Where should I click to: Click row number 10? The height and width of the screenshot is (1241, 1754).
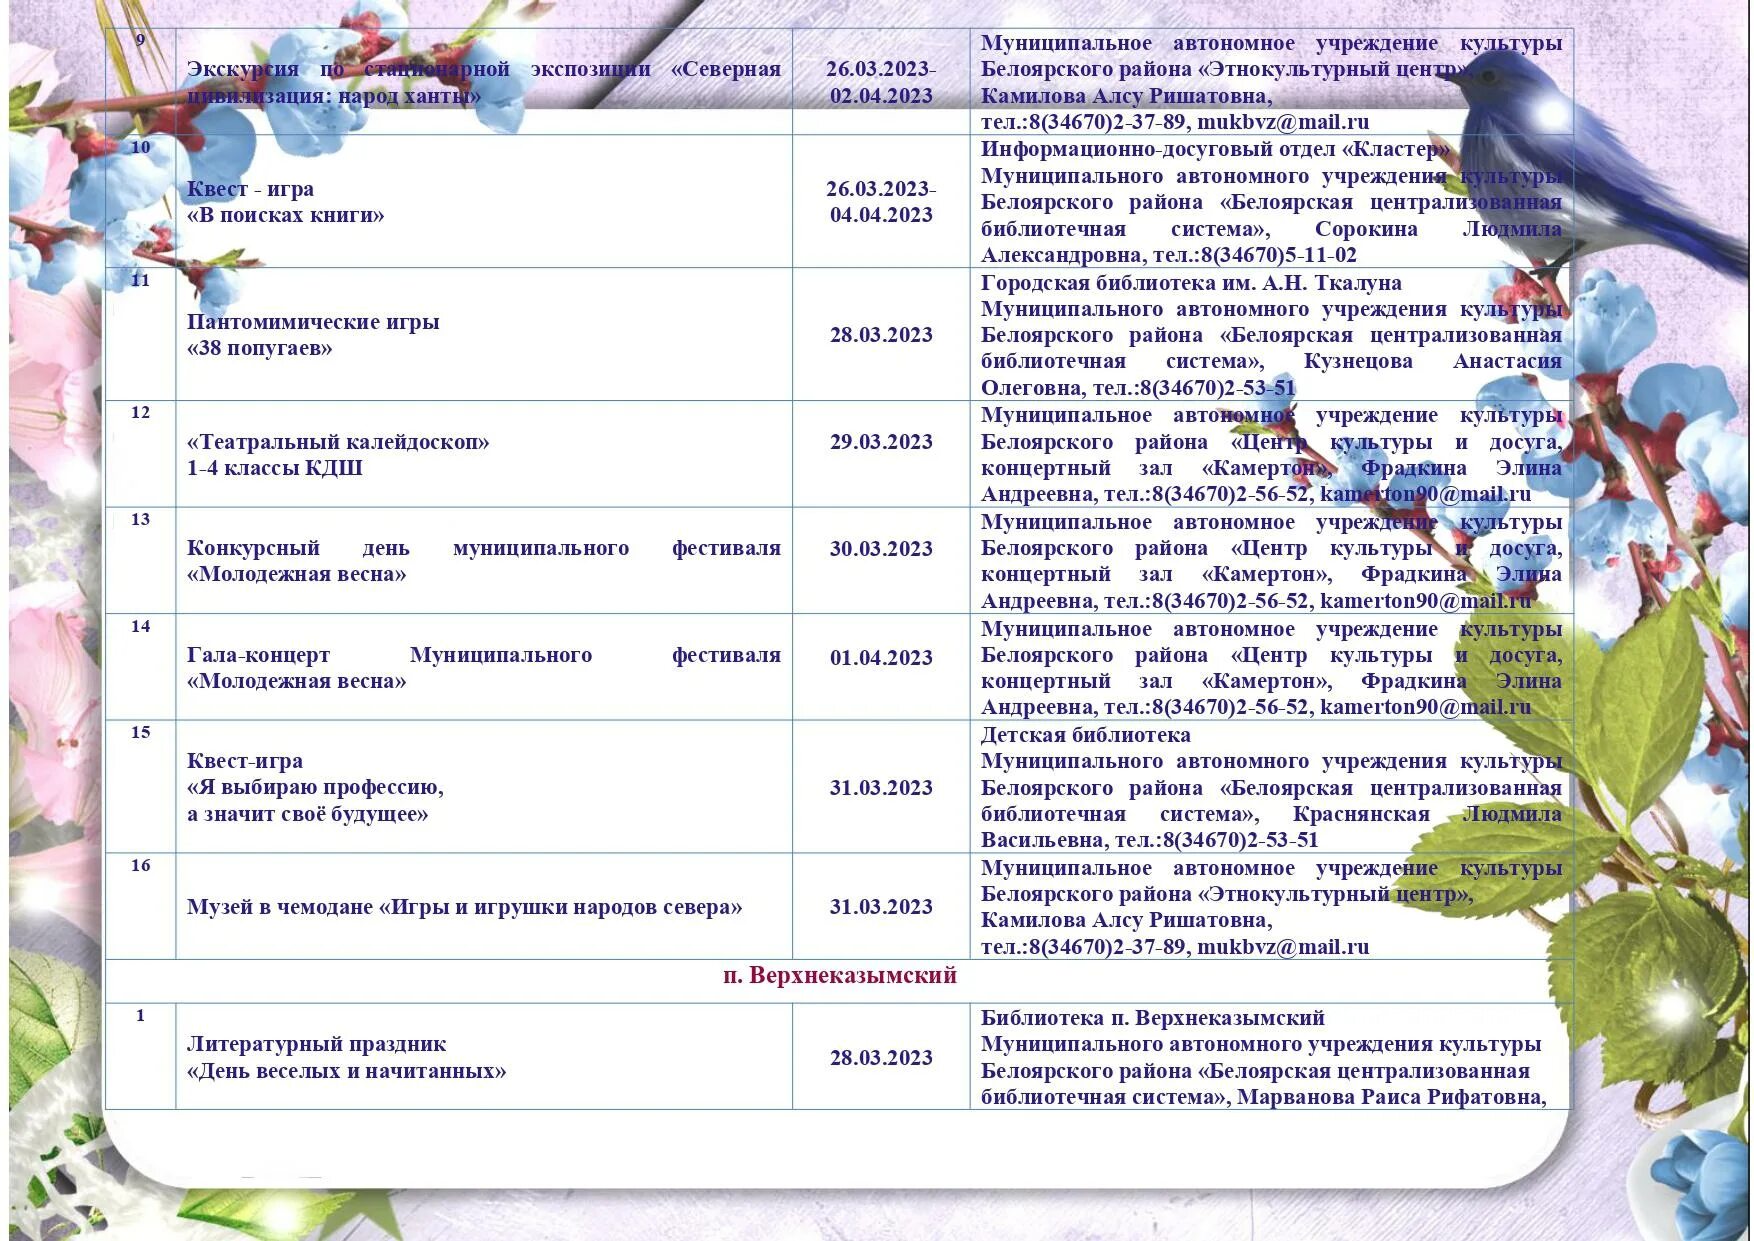click(141, 147)
